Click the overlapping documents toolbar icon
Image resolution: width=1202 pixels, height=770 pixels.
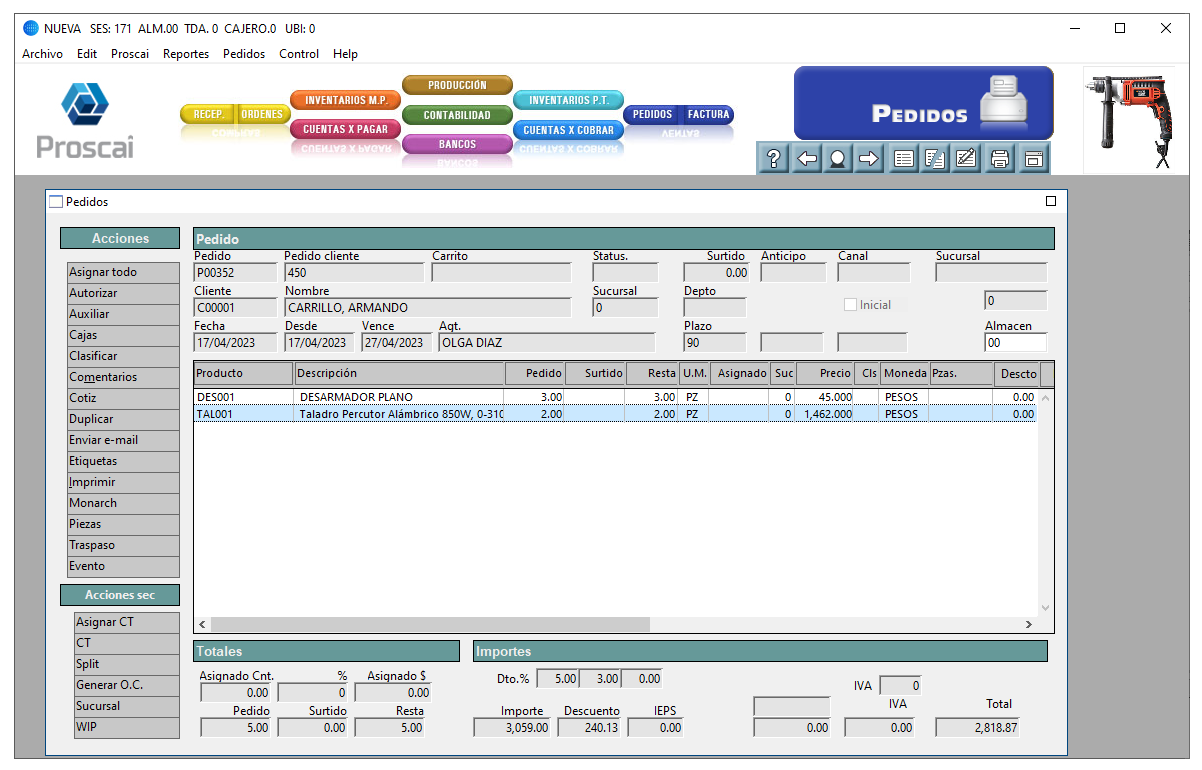pos(935,158)
